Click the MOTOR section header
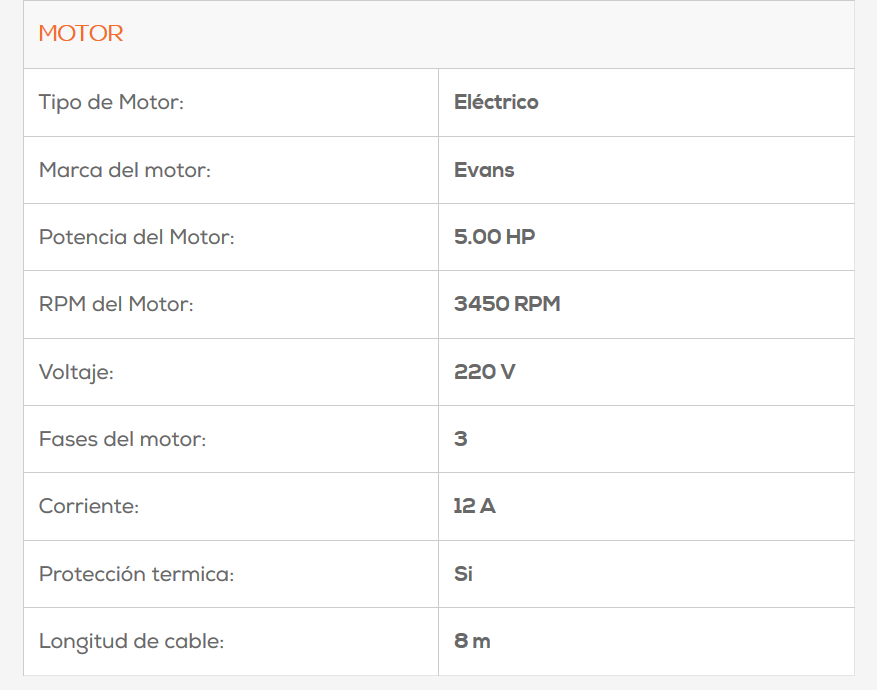 81,34
